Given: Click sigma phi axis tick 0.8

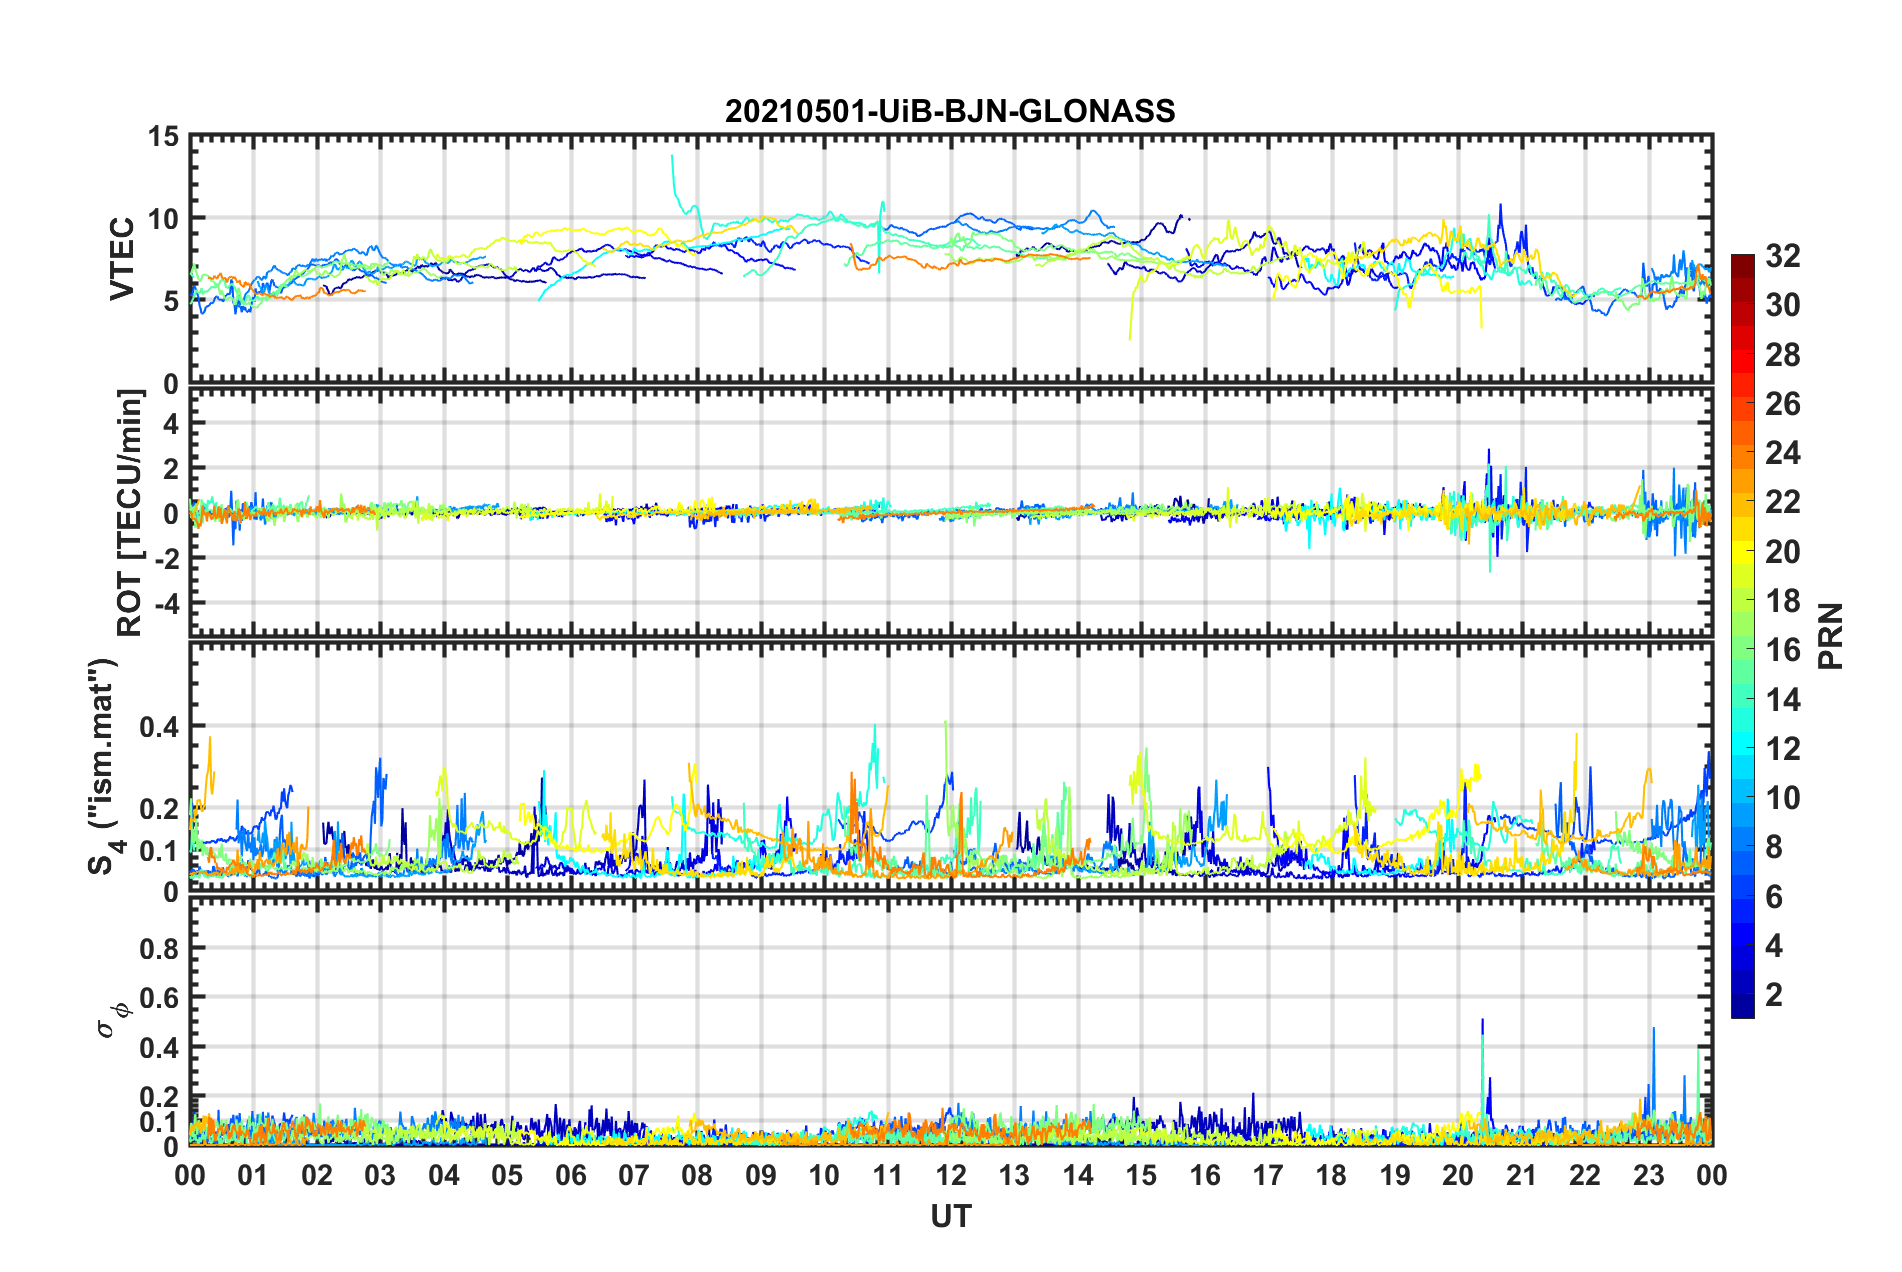Looking at the screenshot, I should 160,948.
